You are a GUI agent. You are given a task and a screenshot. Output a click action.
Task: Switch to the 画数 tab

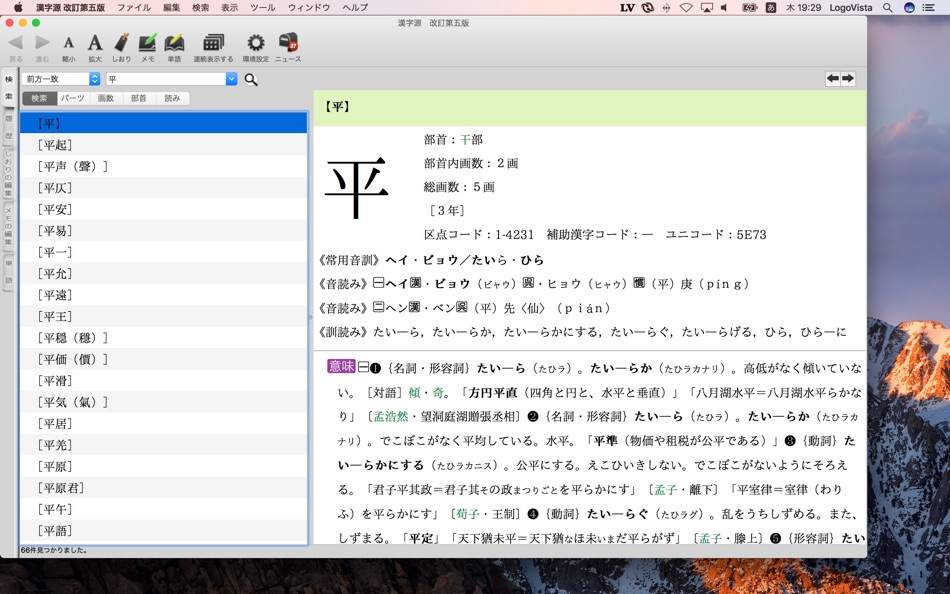pyautogui.click(x=106, y=98)
